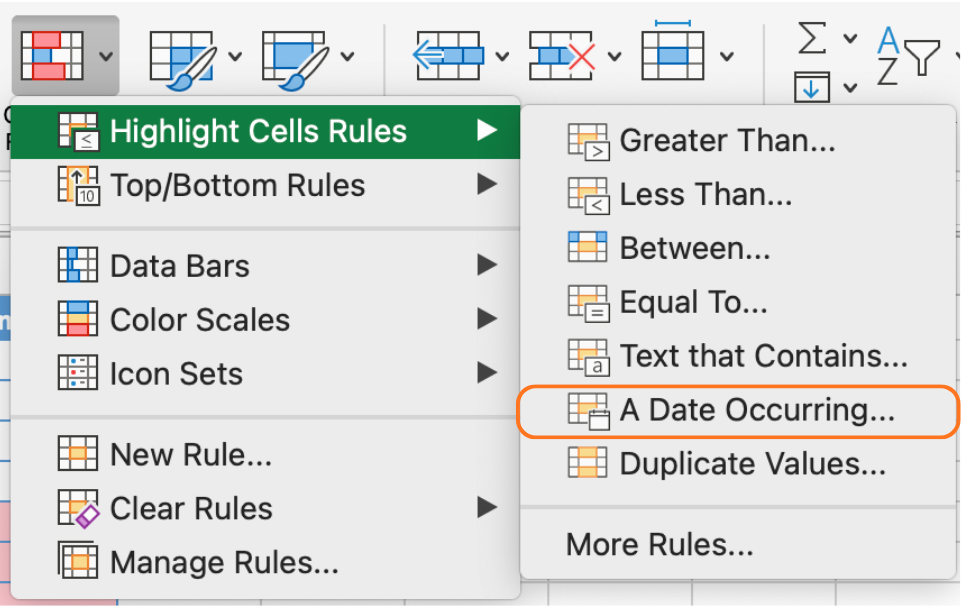The image size is (961, 607).
Task: Open the Format as Table icon
Action: tap(185, 56)
